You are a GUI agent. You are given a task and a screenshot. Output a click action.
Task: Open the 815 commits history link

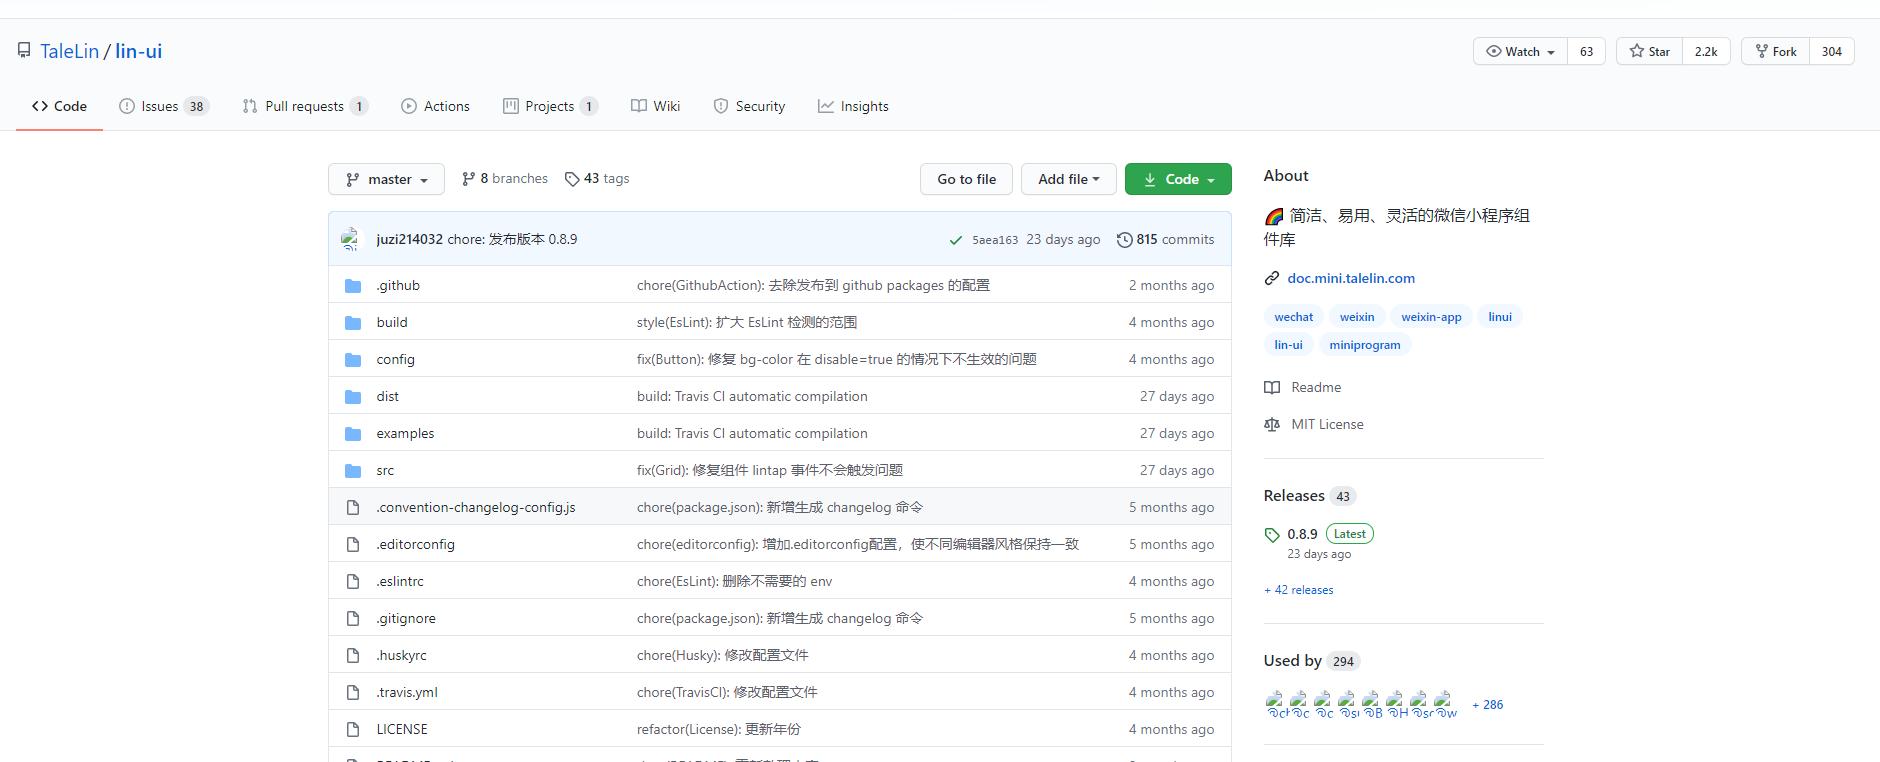tap(1165, 239)
